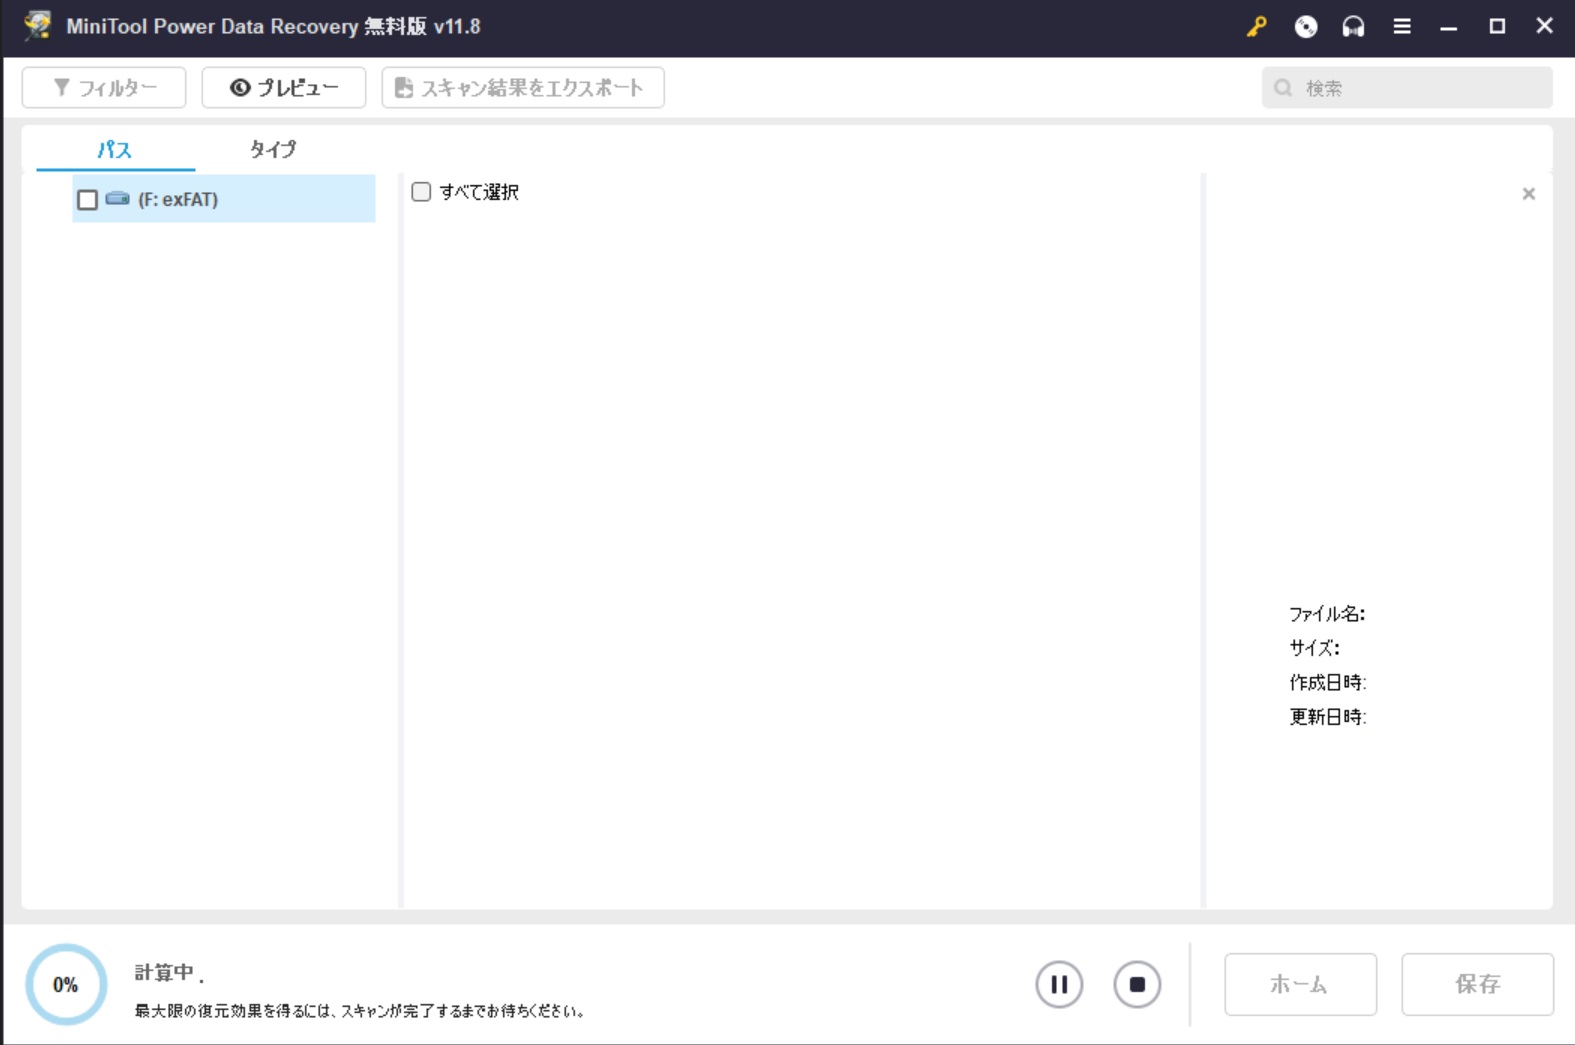Image resolution: width=1575 pixels, height=1045 pixels.
Task: Focus the 検索 search field
Action: [x=1407, y=88]
